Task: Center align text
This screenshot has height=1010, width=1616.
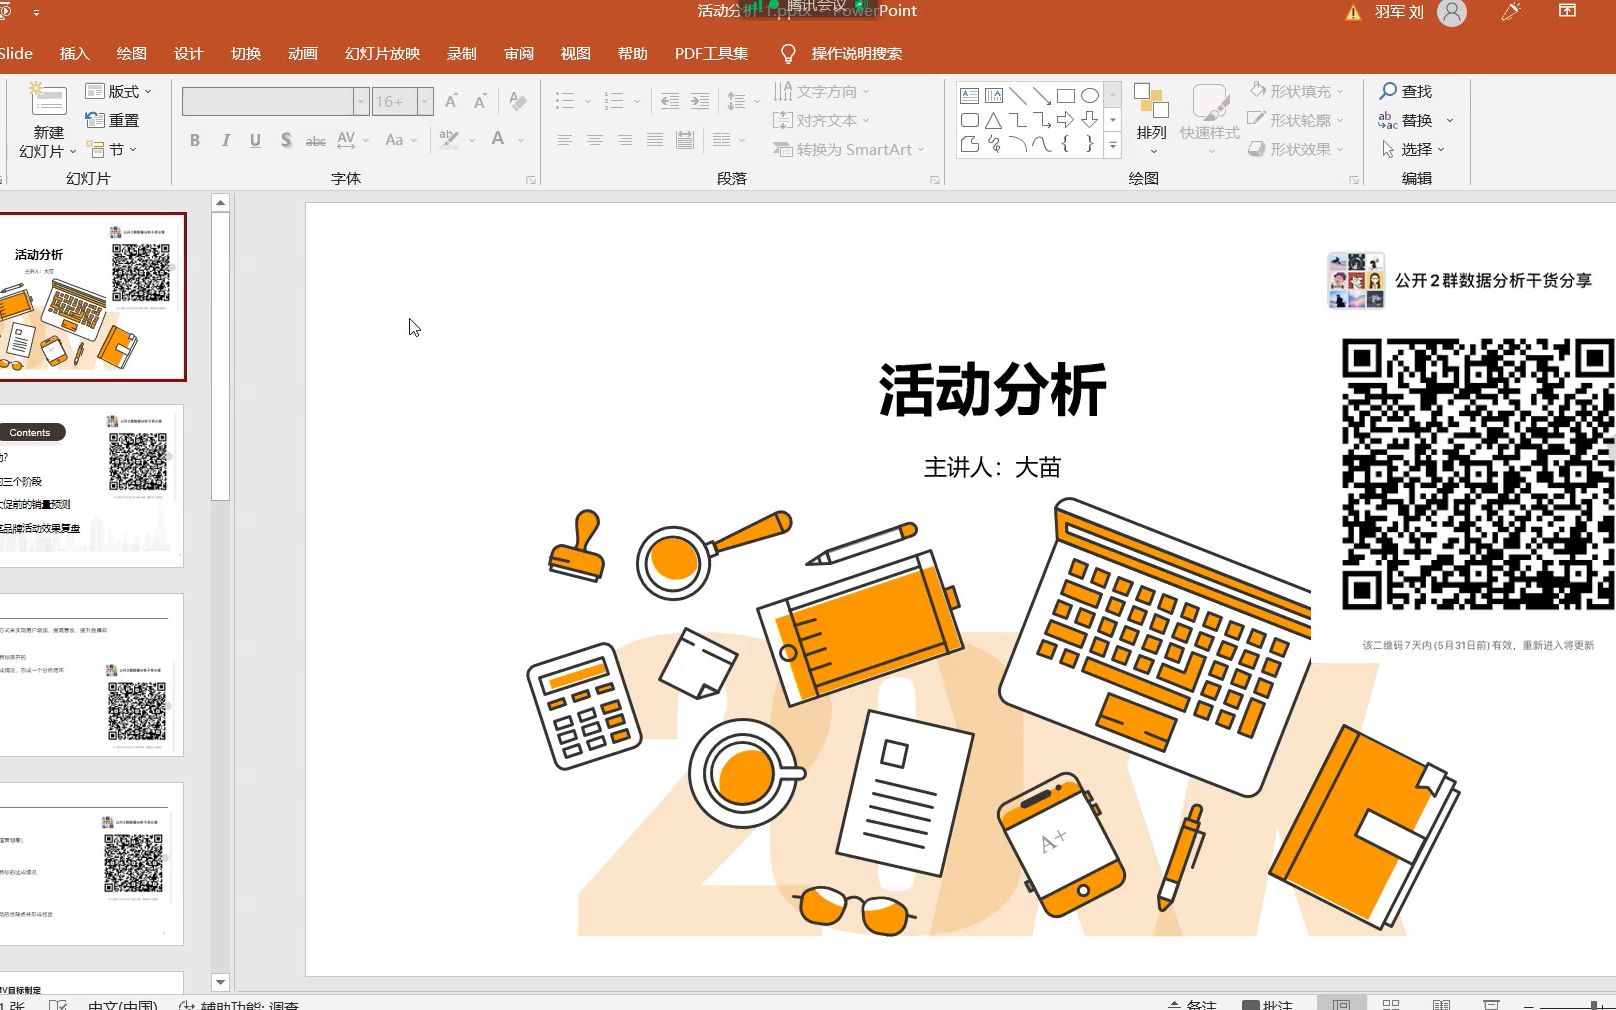Action: click(595, 140)
